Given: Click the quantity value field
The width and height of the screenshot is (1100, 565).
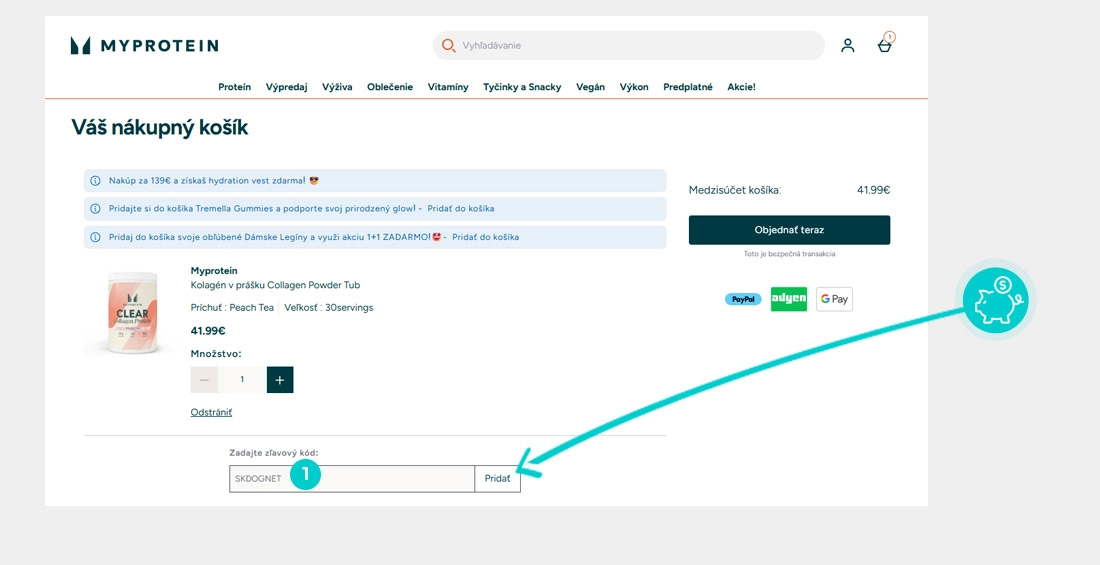Looking at the screenshot, I should point(242,380).
